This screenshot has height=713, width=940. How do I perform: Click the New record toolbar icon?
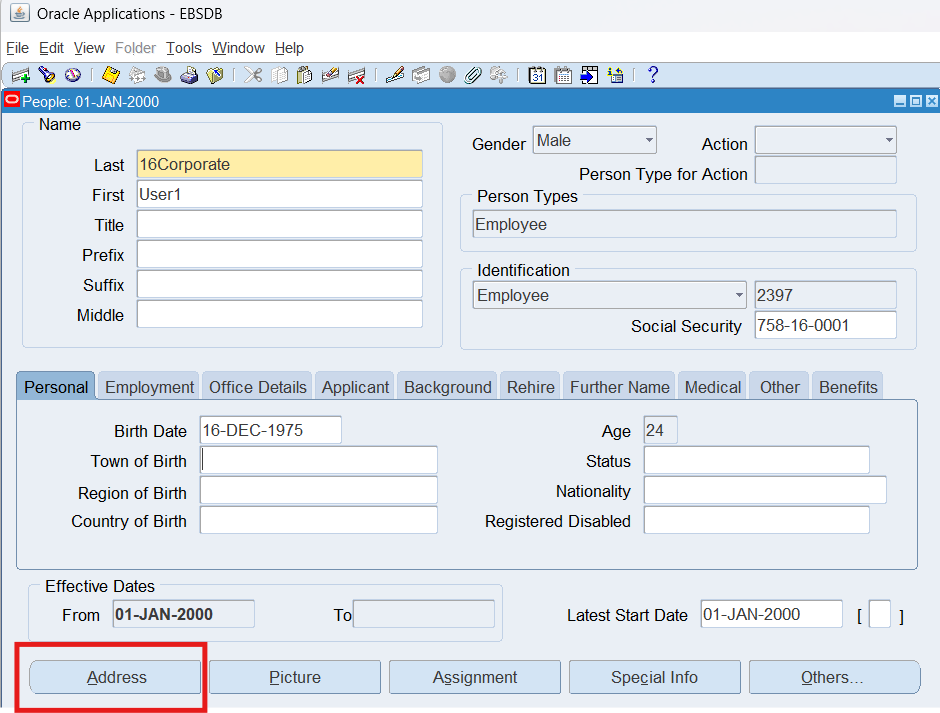20,75
